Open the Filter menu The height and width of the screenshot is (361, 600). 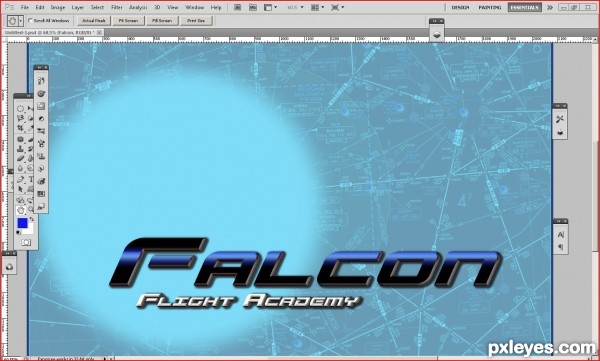117,7
